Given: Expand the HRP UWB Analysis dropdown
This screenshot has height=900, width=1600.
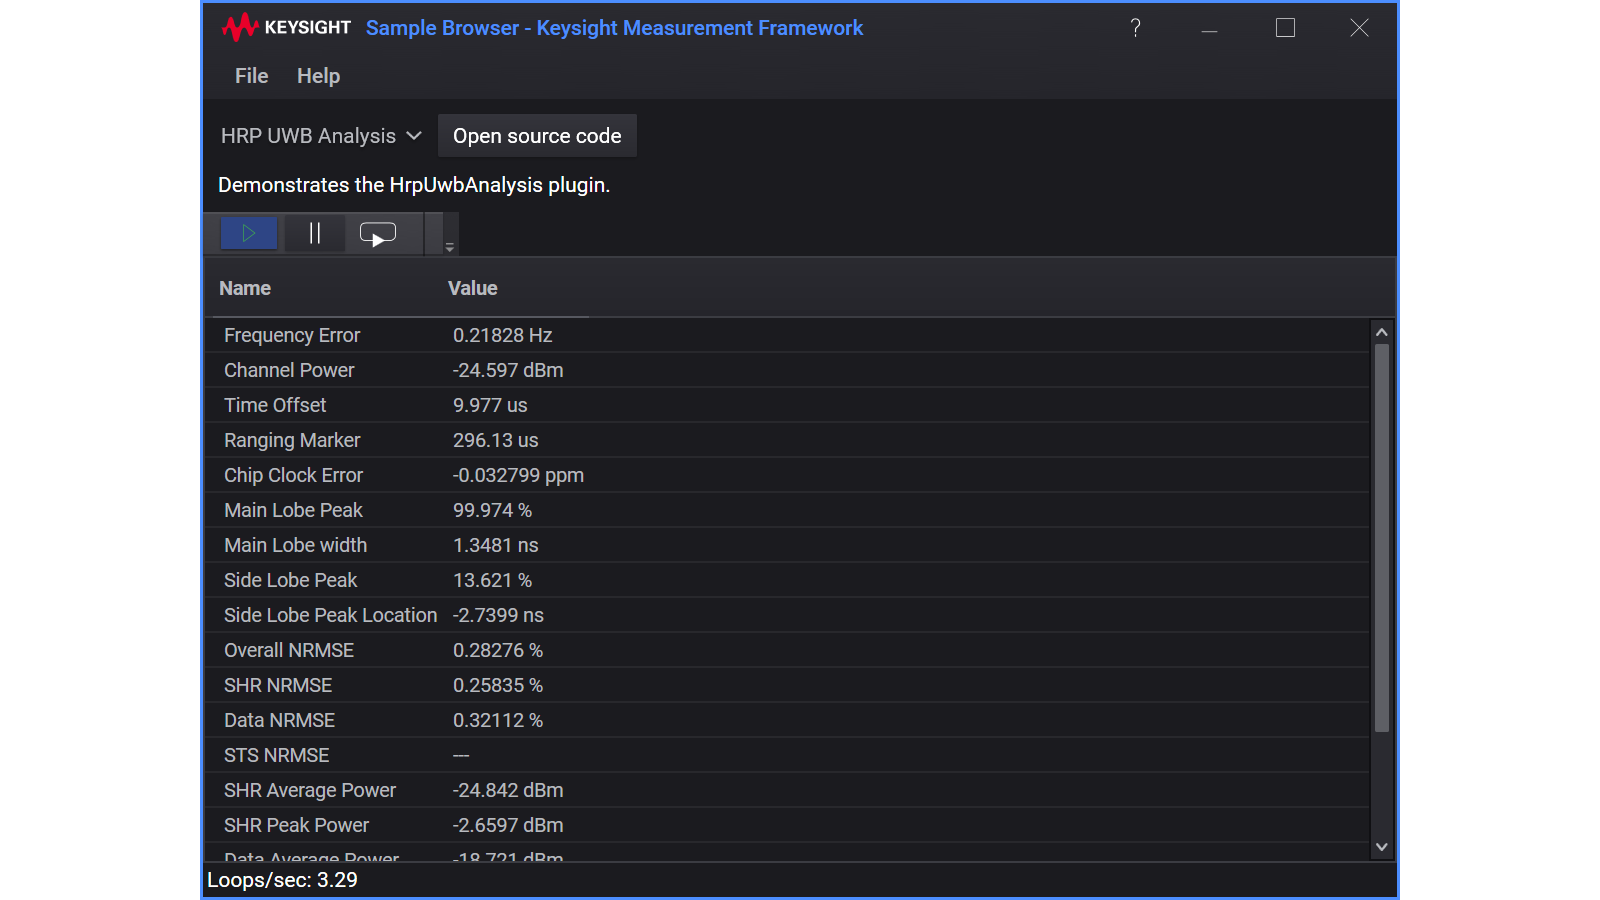Looking at the screenshot, I should (x=321, y=136).
